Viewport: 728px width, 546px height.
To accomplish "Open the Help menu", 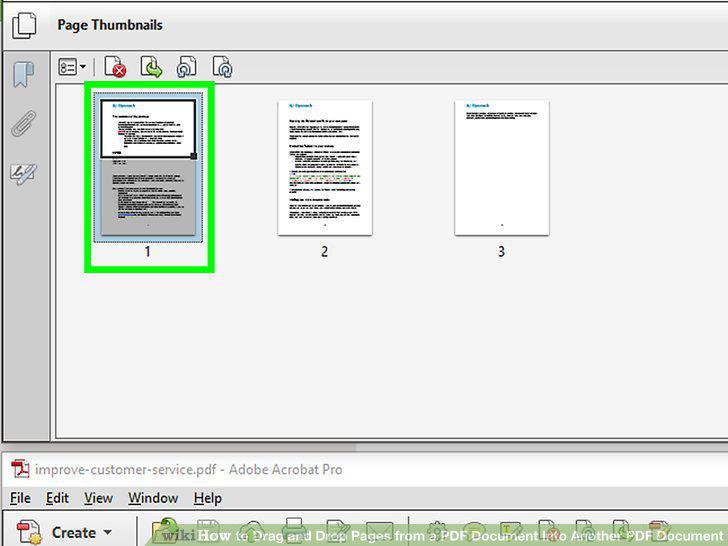I will point(208,498).
